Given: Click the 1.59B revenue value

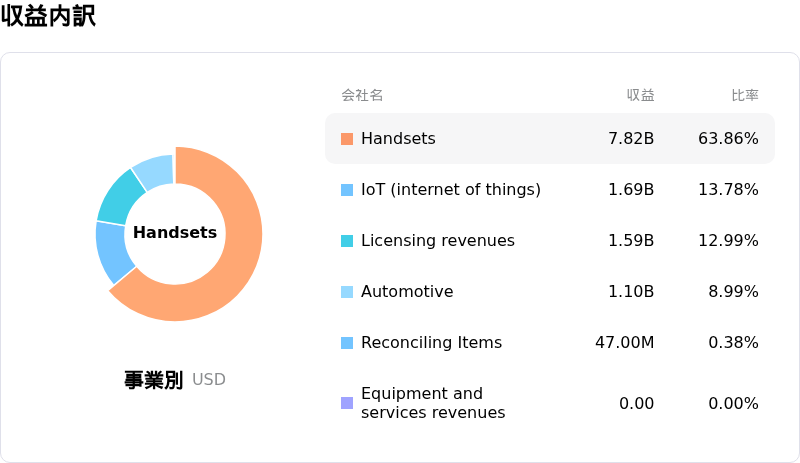Looking at the screenshot, I should point(631,240).
